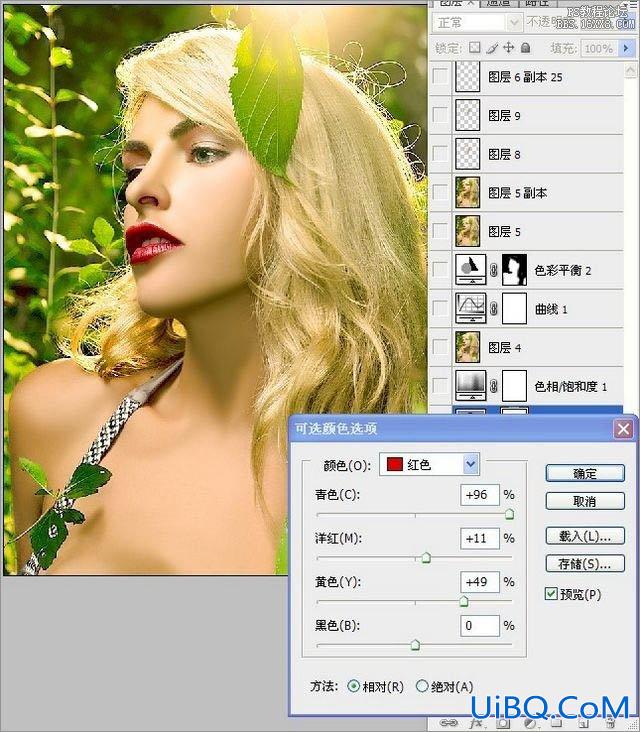Toggle visibility of 图层 8
The height and width of the screenshot is (732, 640).
point(440,154)
